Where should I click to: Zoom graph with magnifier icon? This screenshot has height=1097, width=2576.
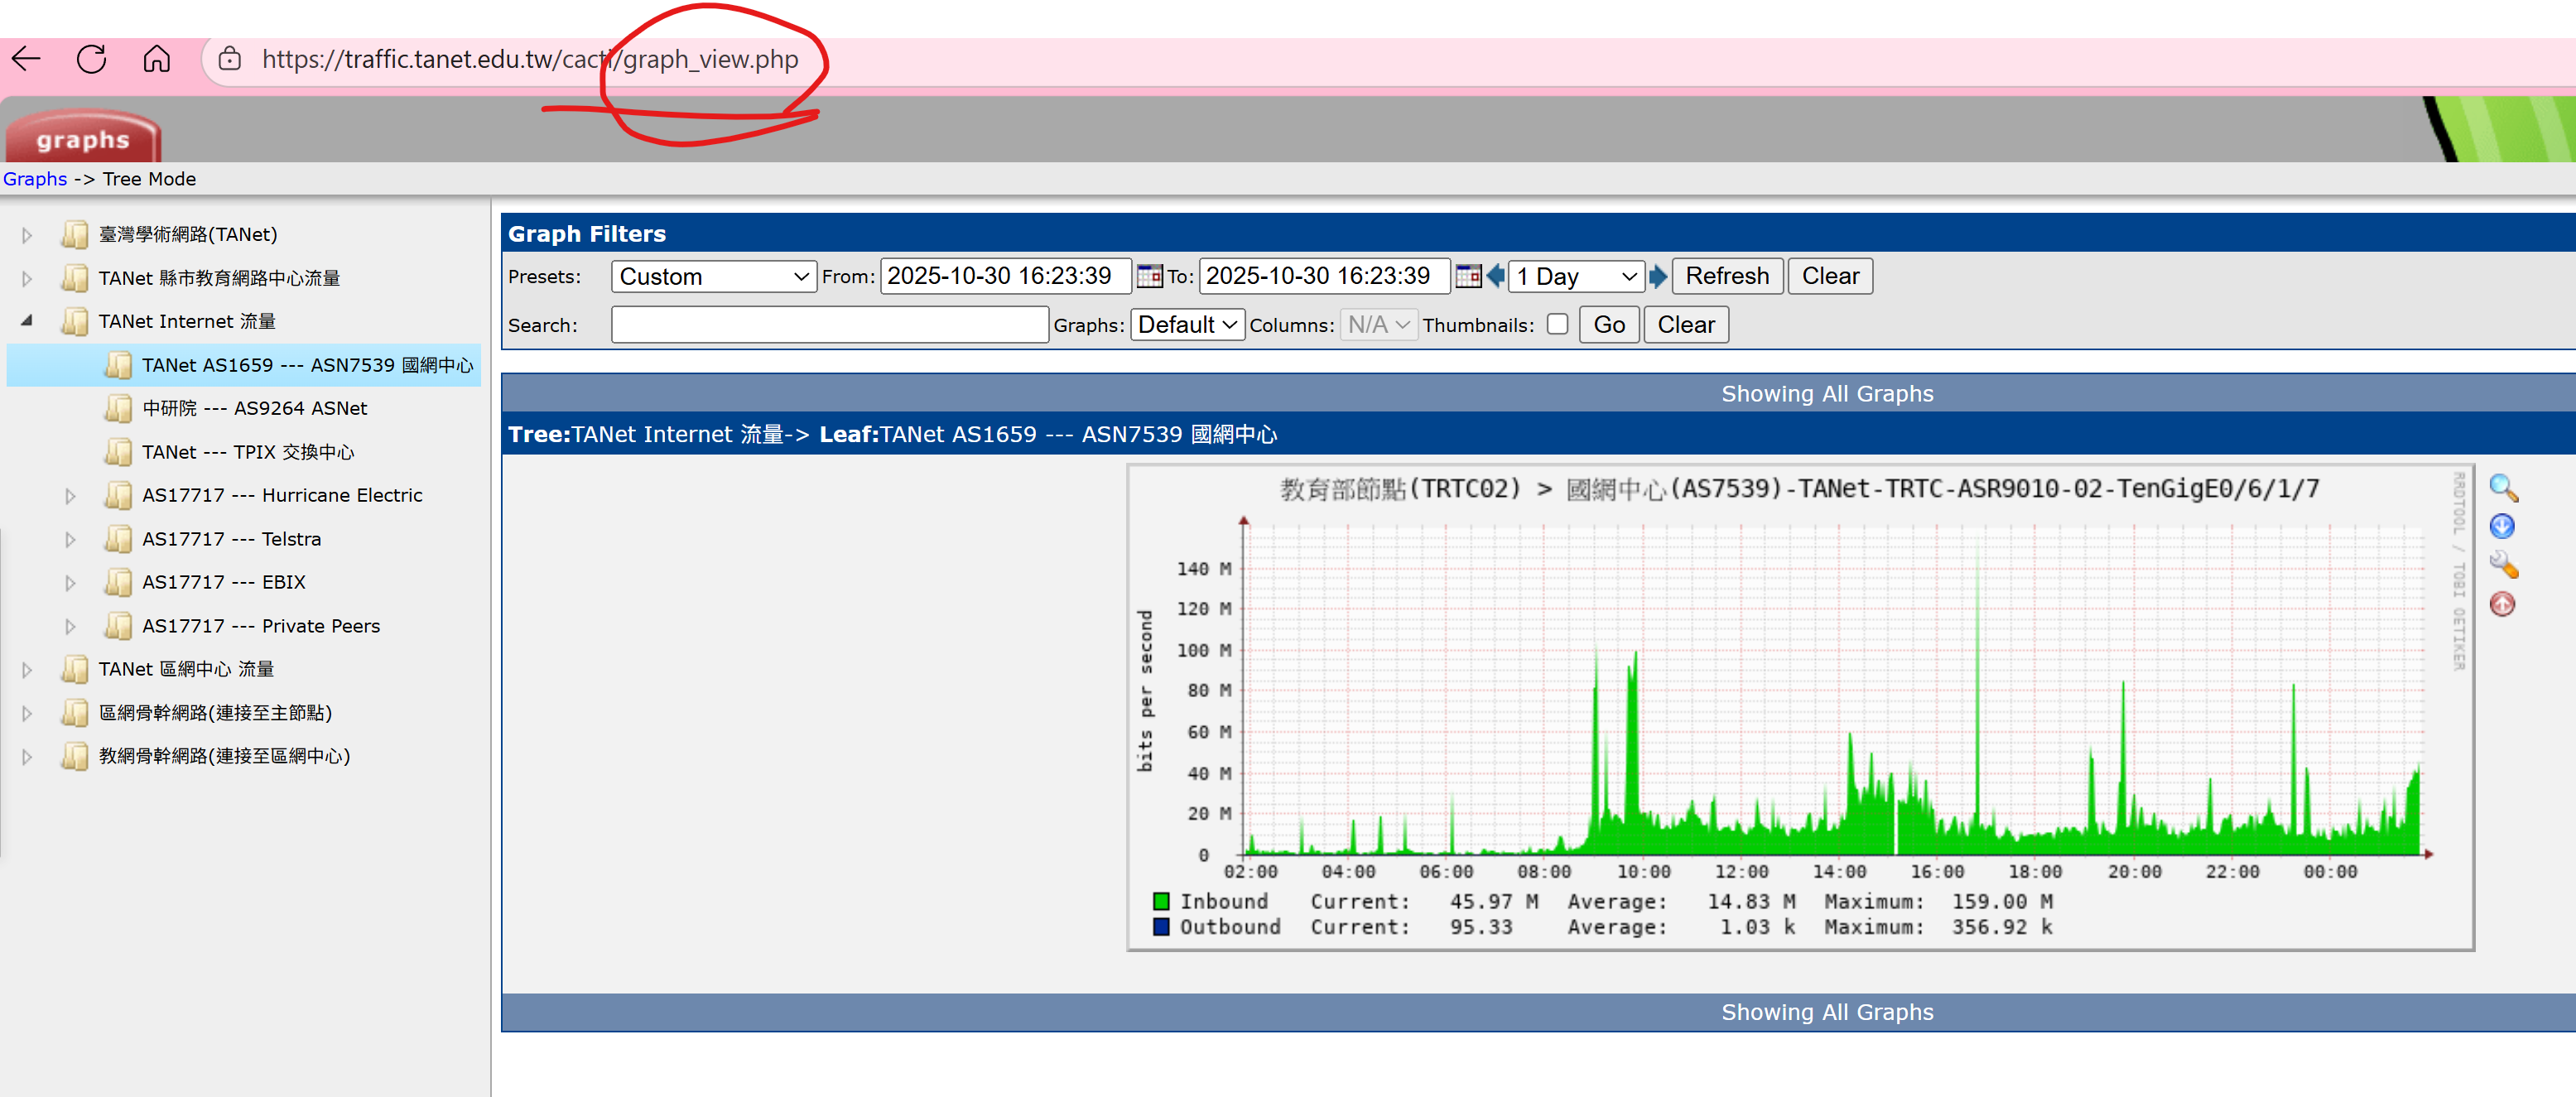click(x=2502, y=488)
